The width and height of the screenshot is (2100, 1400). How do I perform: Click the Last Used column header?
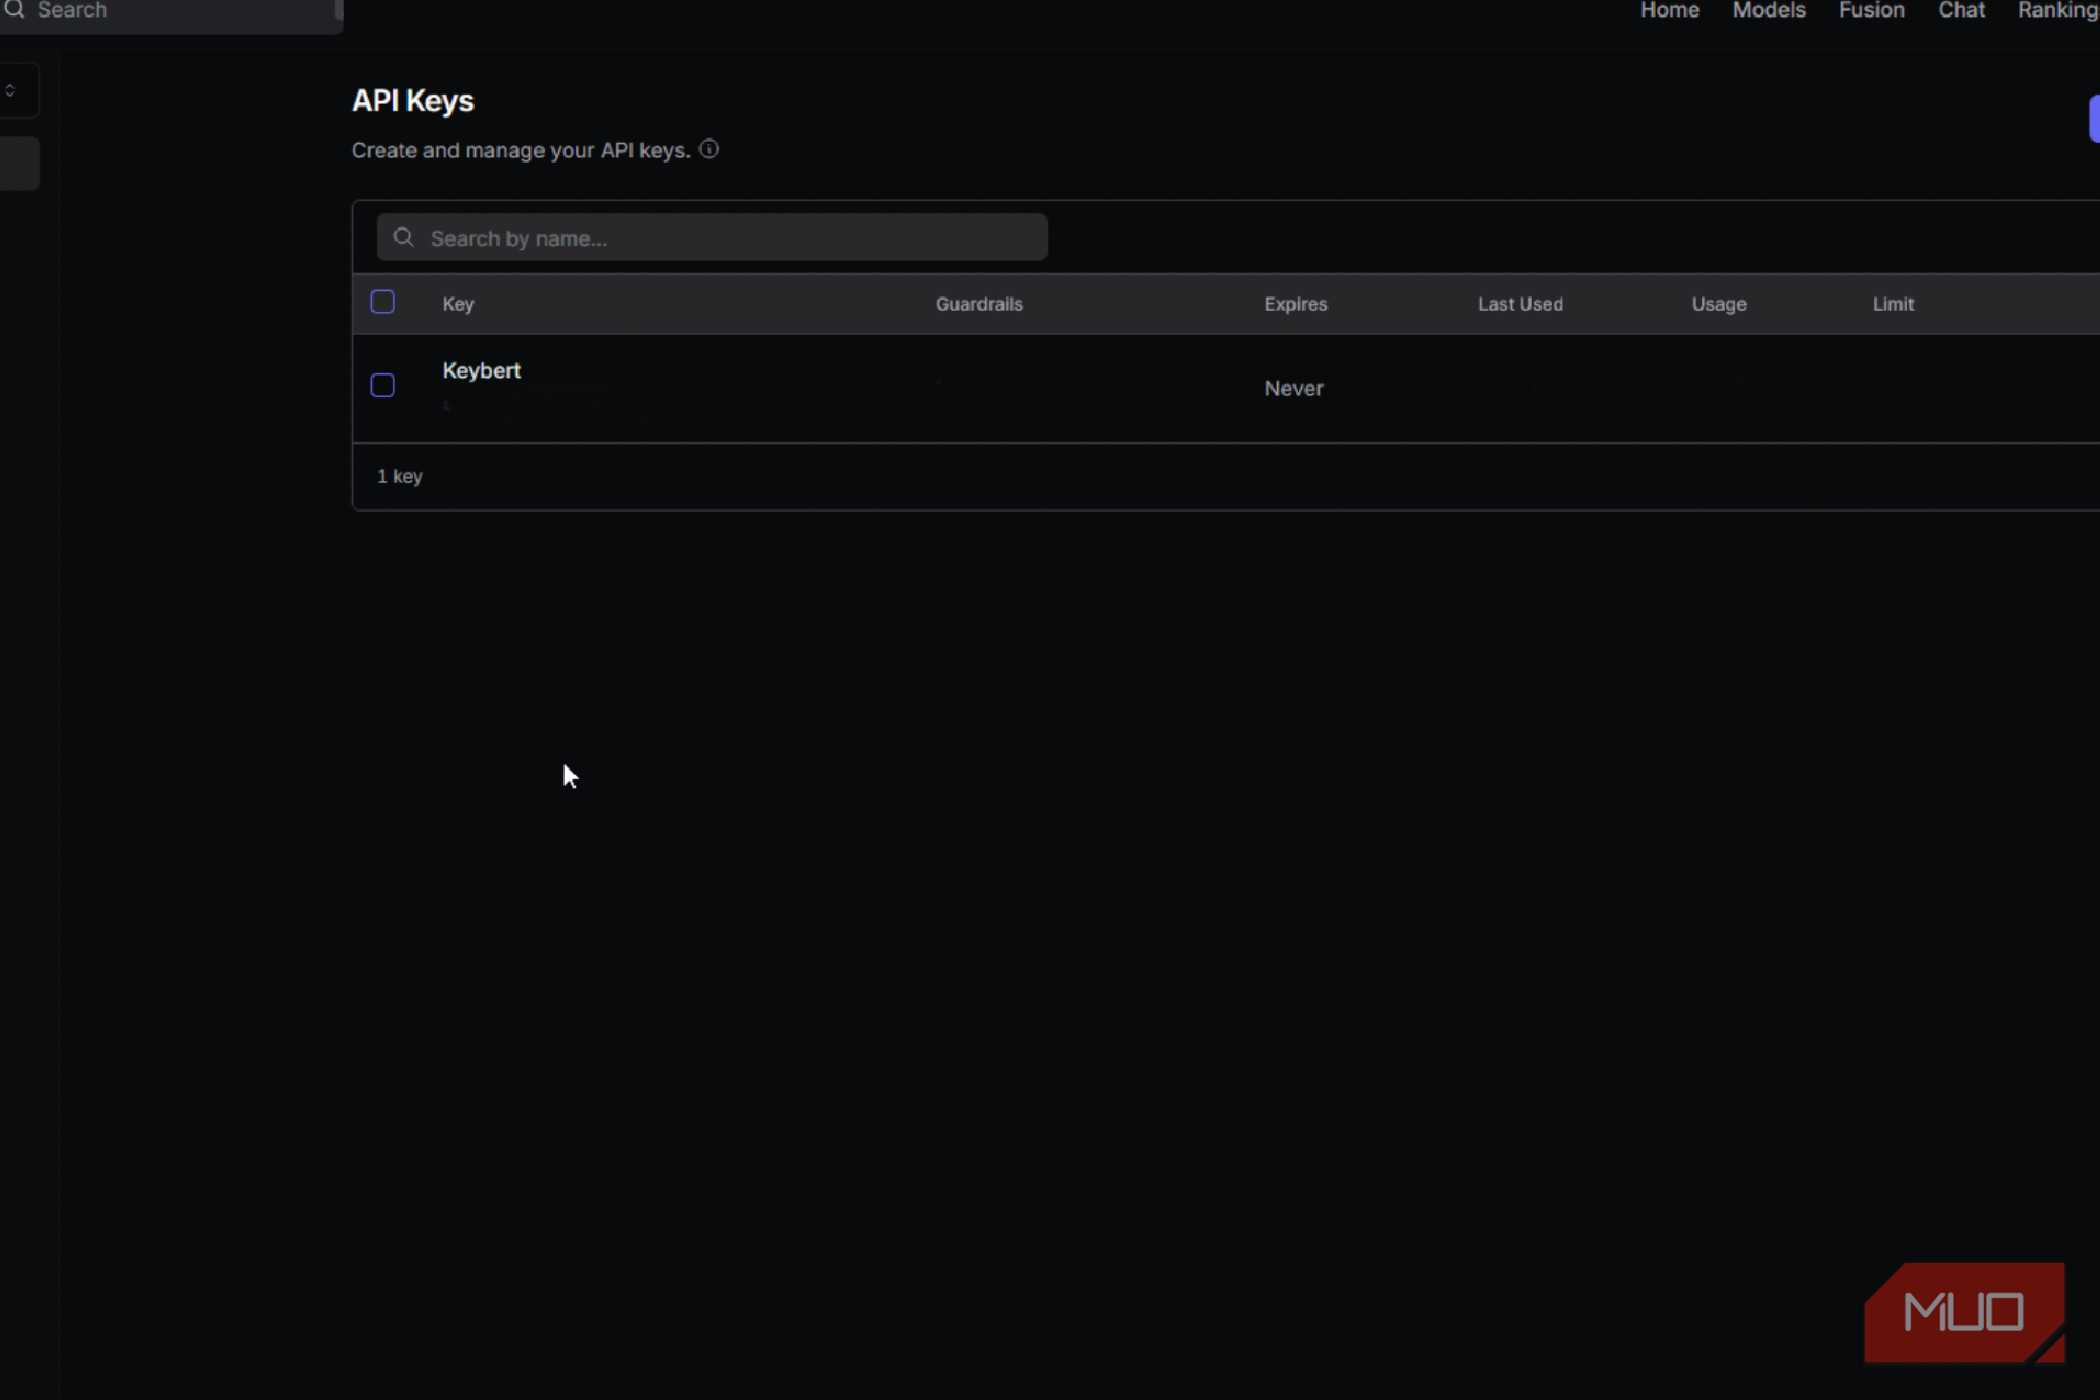point(1520,304)
